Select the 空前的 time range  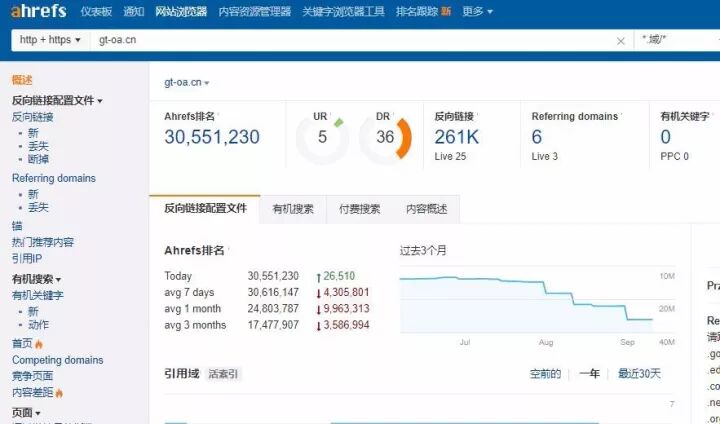pos(545,374)
